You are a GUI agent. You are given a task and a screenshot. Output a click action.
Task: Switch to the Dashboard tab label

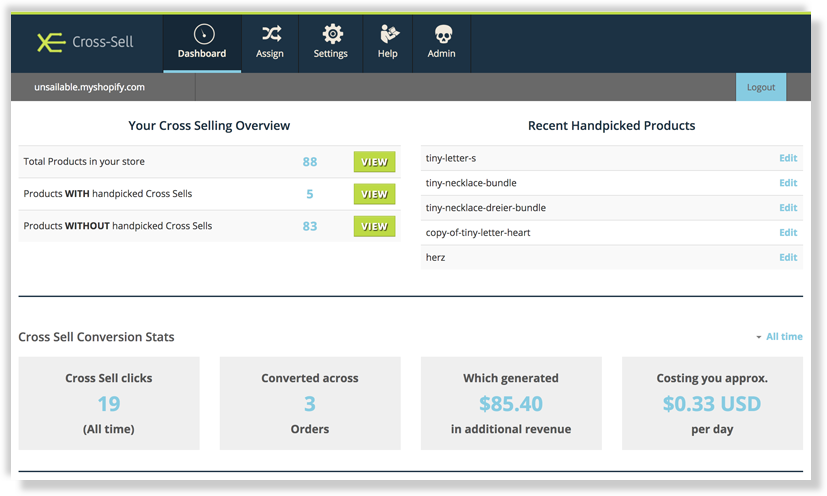(202, 54)
